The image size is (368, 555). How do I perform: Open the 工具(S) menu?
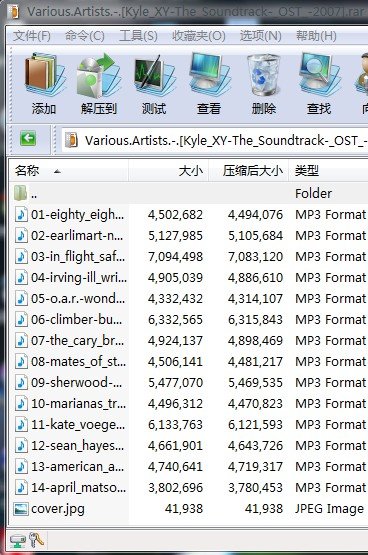click(x=138, y=36)
